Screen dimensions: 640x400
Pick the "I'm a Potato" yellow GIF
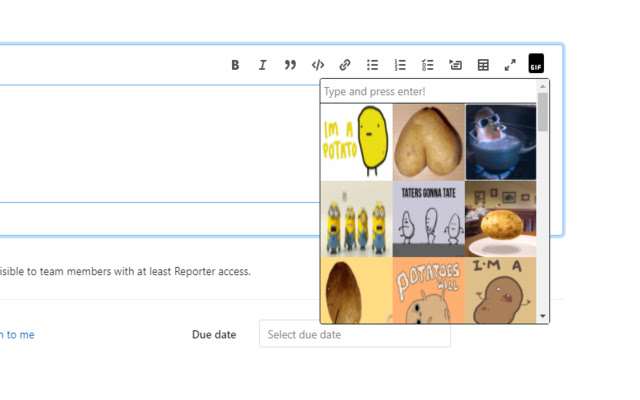[356, 141]
